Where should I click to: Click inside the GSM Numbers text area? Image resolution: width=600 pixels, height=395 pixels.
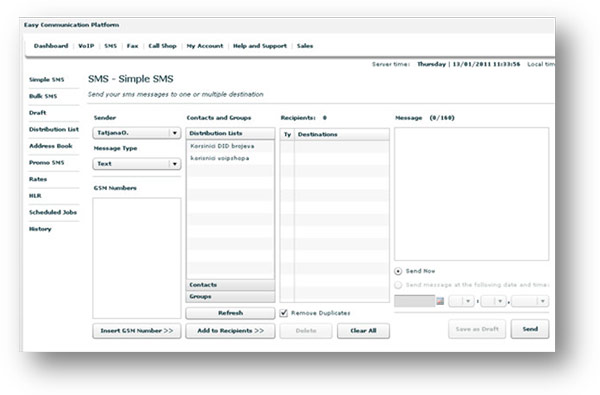(x=137, y=258)
